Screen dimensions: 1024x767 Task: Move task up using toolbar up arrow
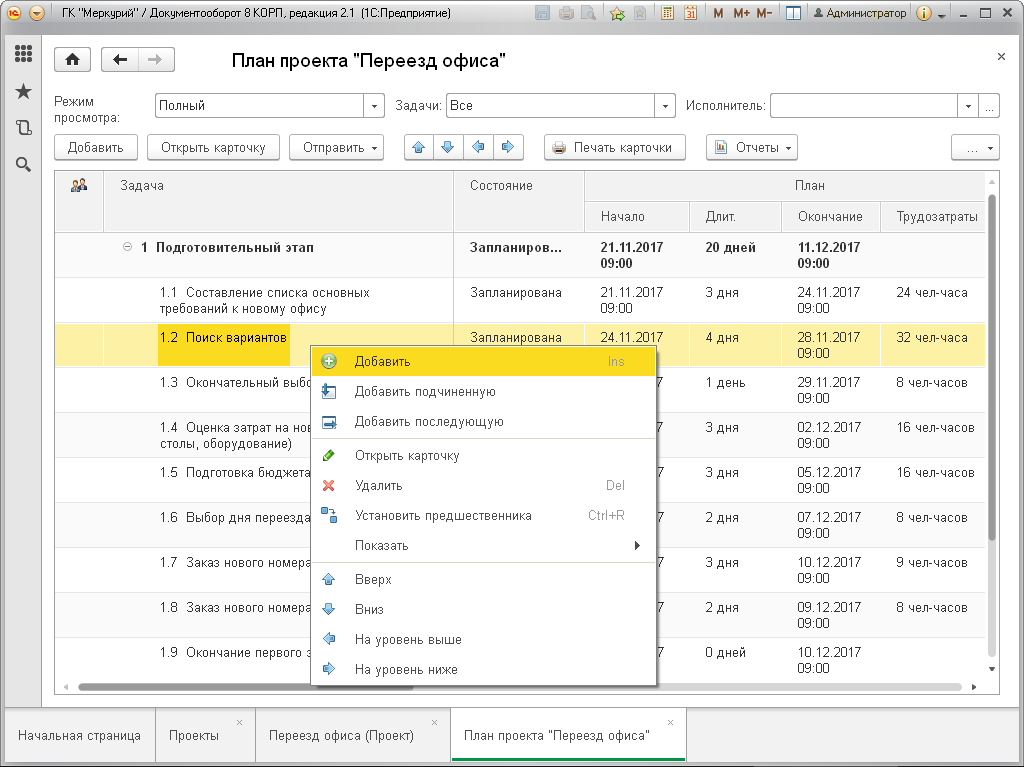(x=419, y=148)
